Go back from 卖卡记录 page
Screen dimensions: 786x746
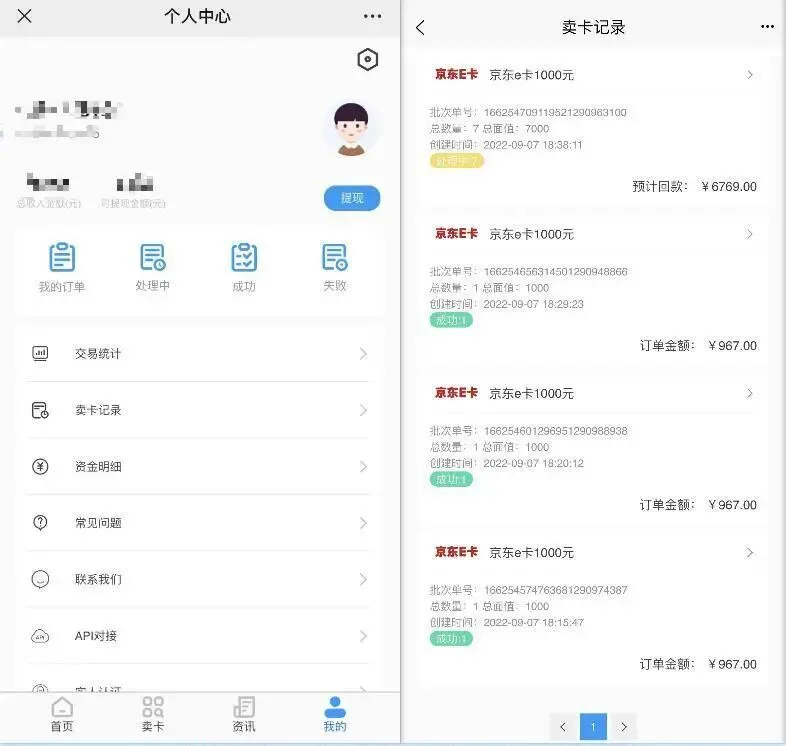[x=420, y=27]
